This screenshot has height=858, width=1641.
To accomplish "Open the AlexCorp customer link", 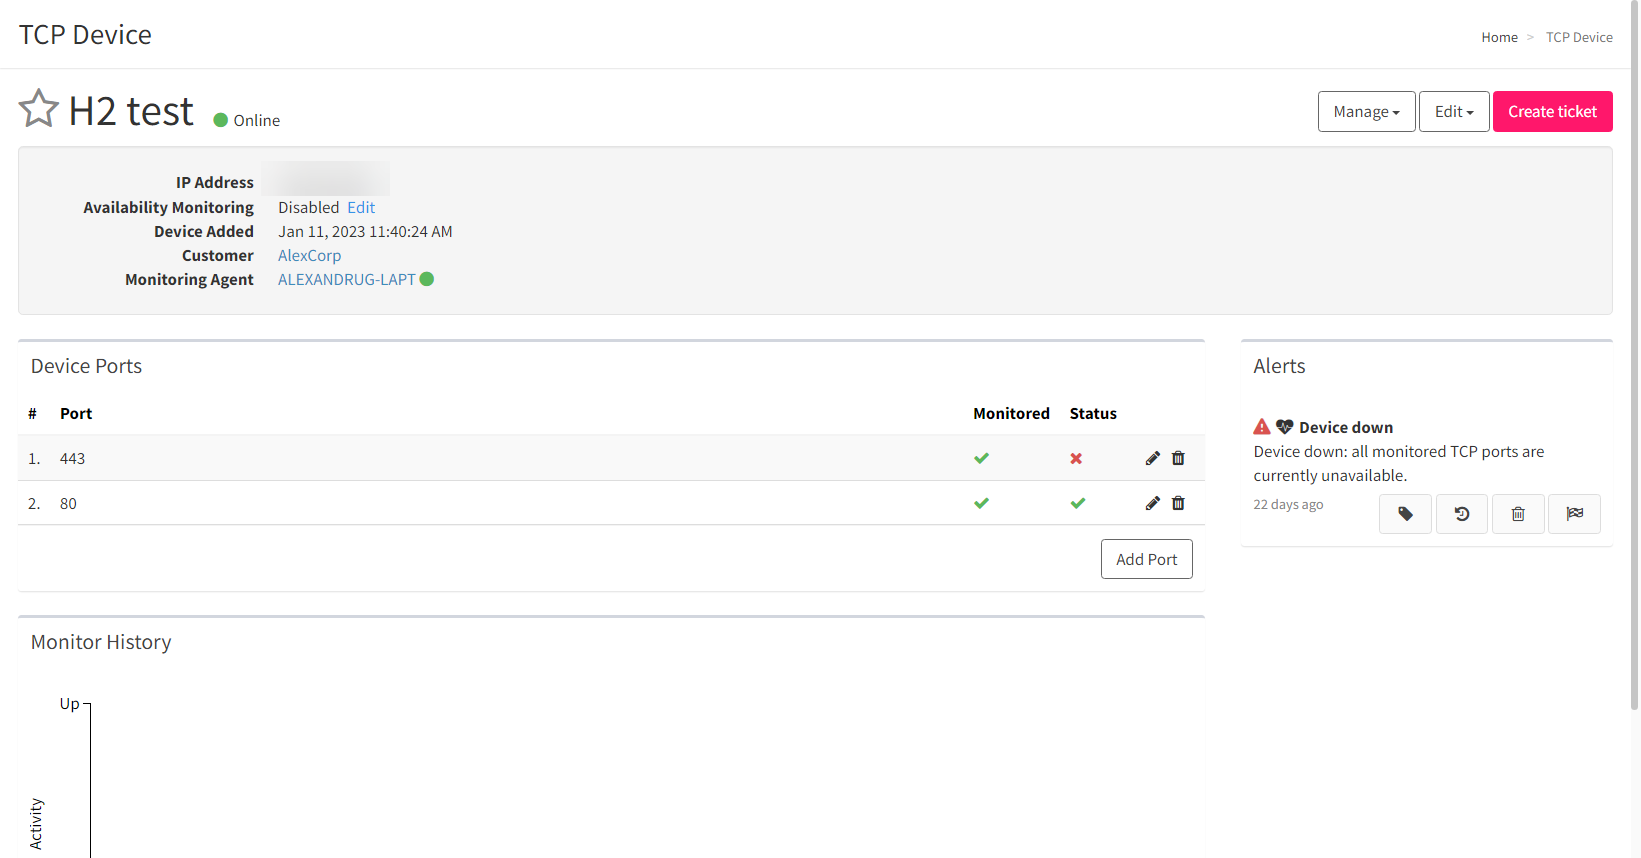I will [309, 256].
